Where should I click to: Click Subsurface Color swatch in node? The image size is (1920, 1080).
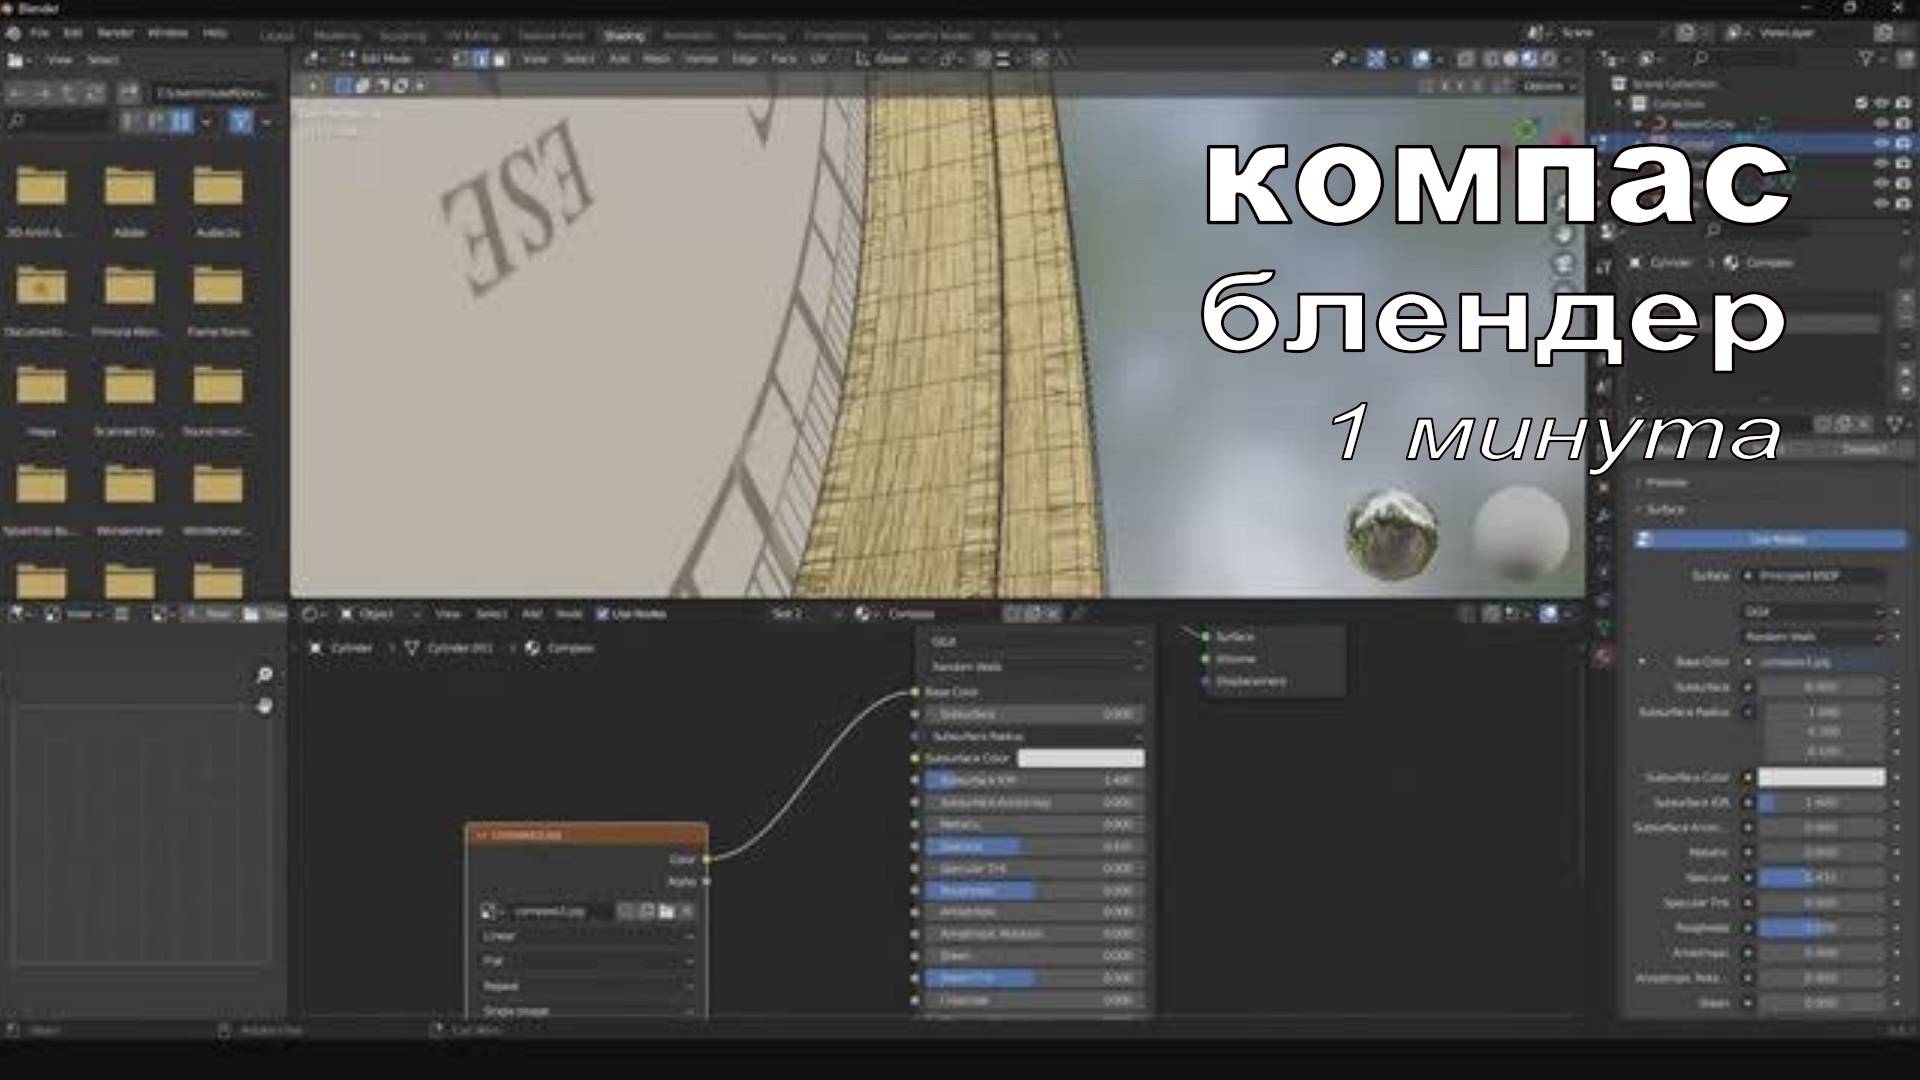tap(1081, 758)
